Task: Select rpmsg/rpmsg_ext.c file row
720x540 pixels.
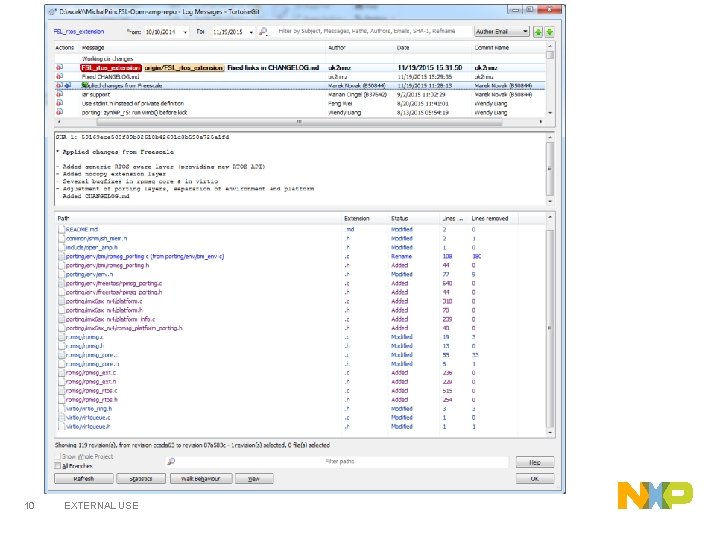Action: click(300, 373)
